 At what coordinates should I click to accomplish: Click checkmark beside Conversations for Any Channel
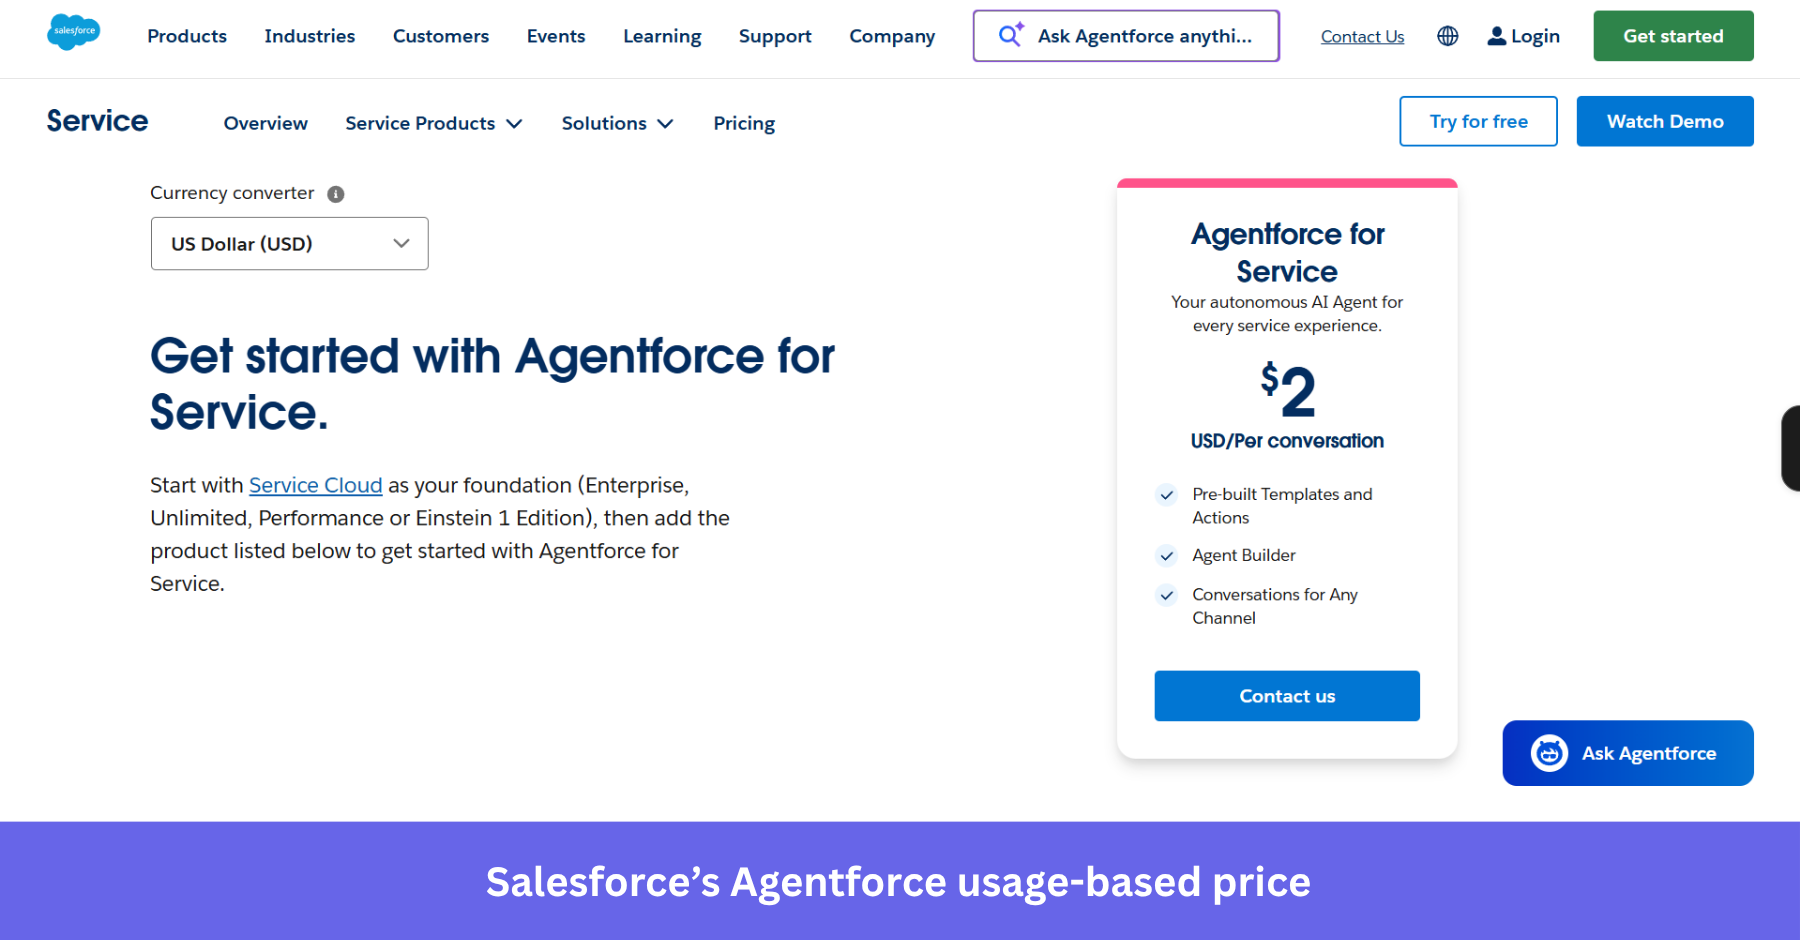pos(1166,595)
